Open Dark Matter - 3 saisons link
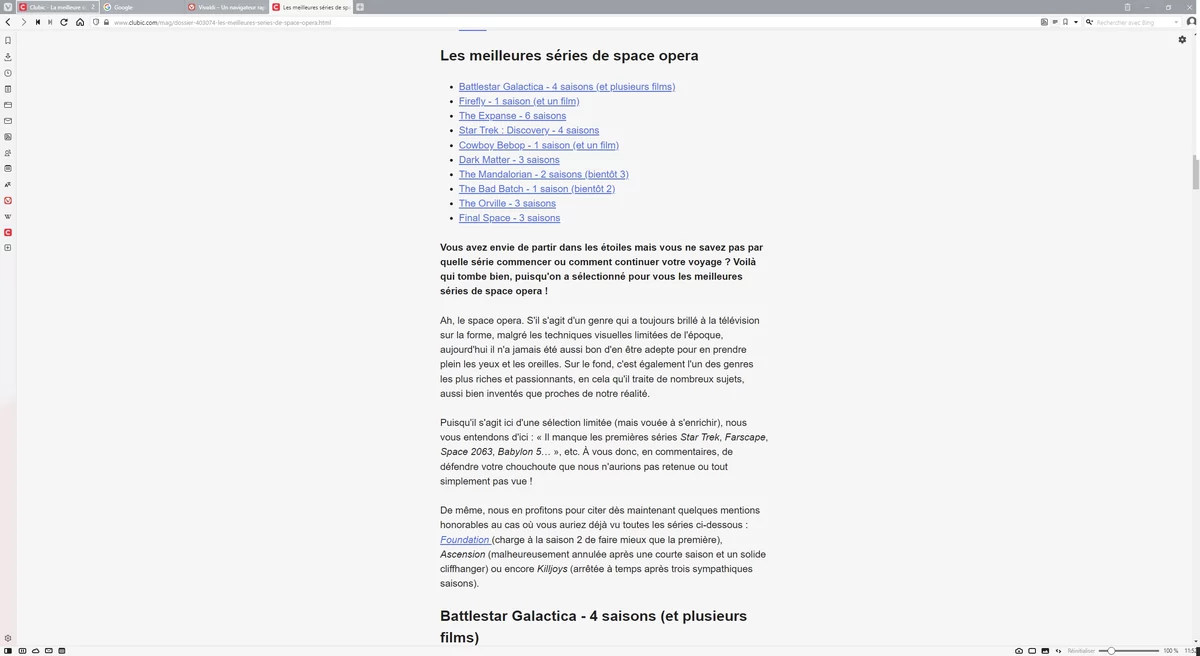This screenshot has height=656, width=1200. click(x=509, y=160)
